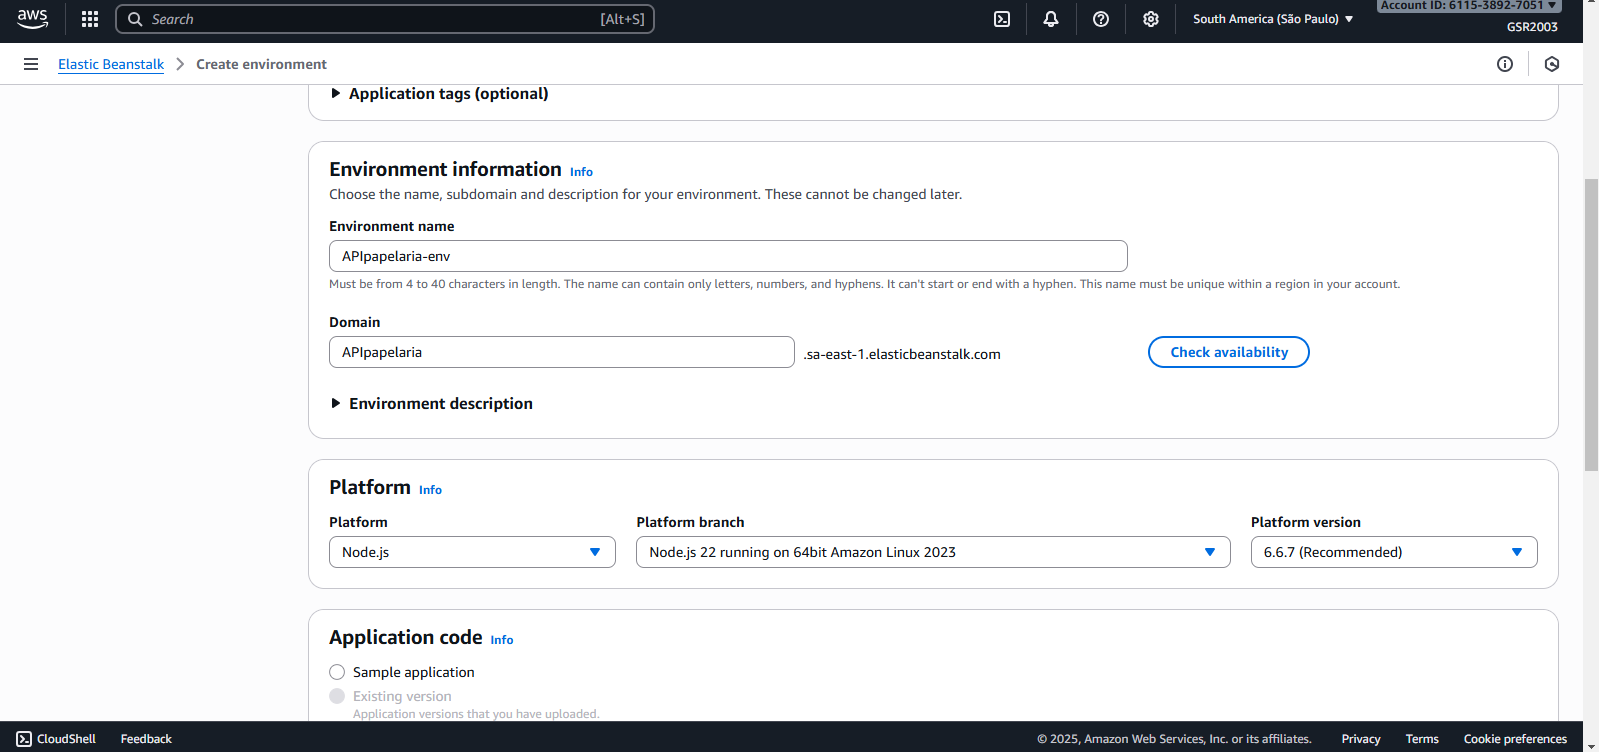
Task: Go to Elastic Beanstalk breadcrumb link
Action: click(111, 64)
